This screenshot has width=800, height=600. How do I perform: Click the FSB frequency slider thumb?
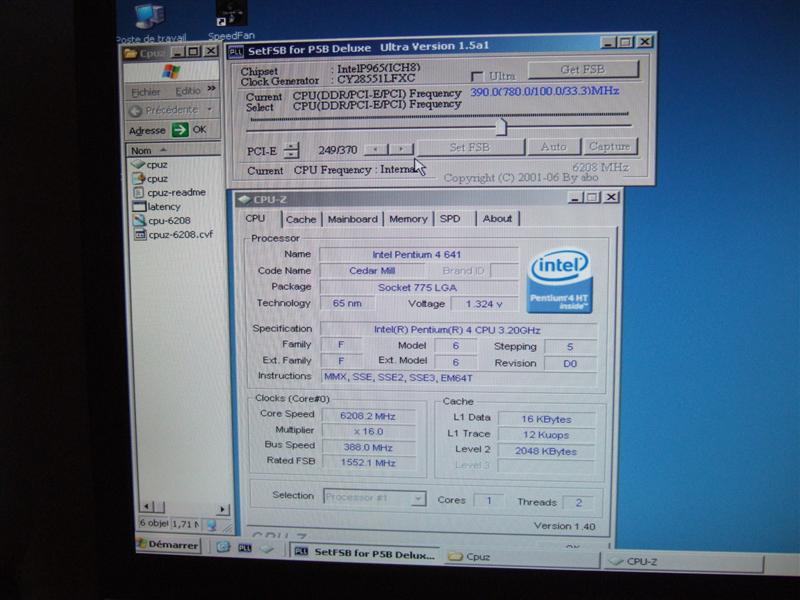coord(501,127)
